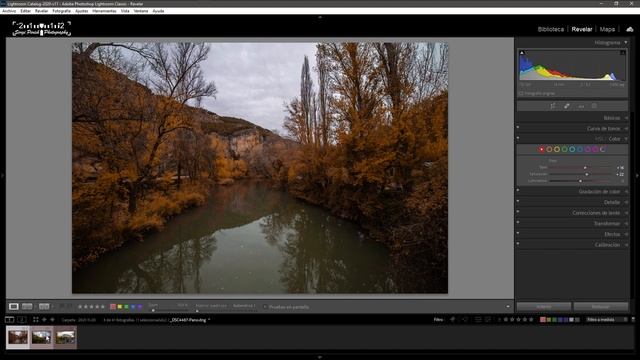Open Filtro a medida dropdown
This screenshot has height=360, width=640.
606,320
